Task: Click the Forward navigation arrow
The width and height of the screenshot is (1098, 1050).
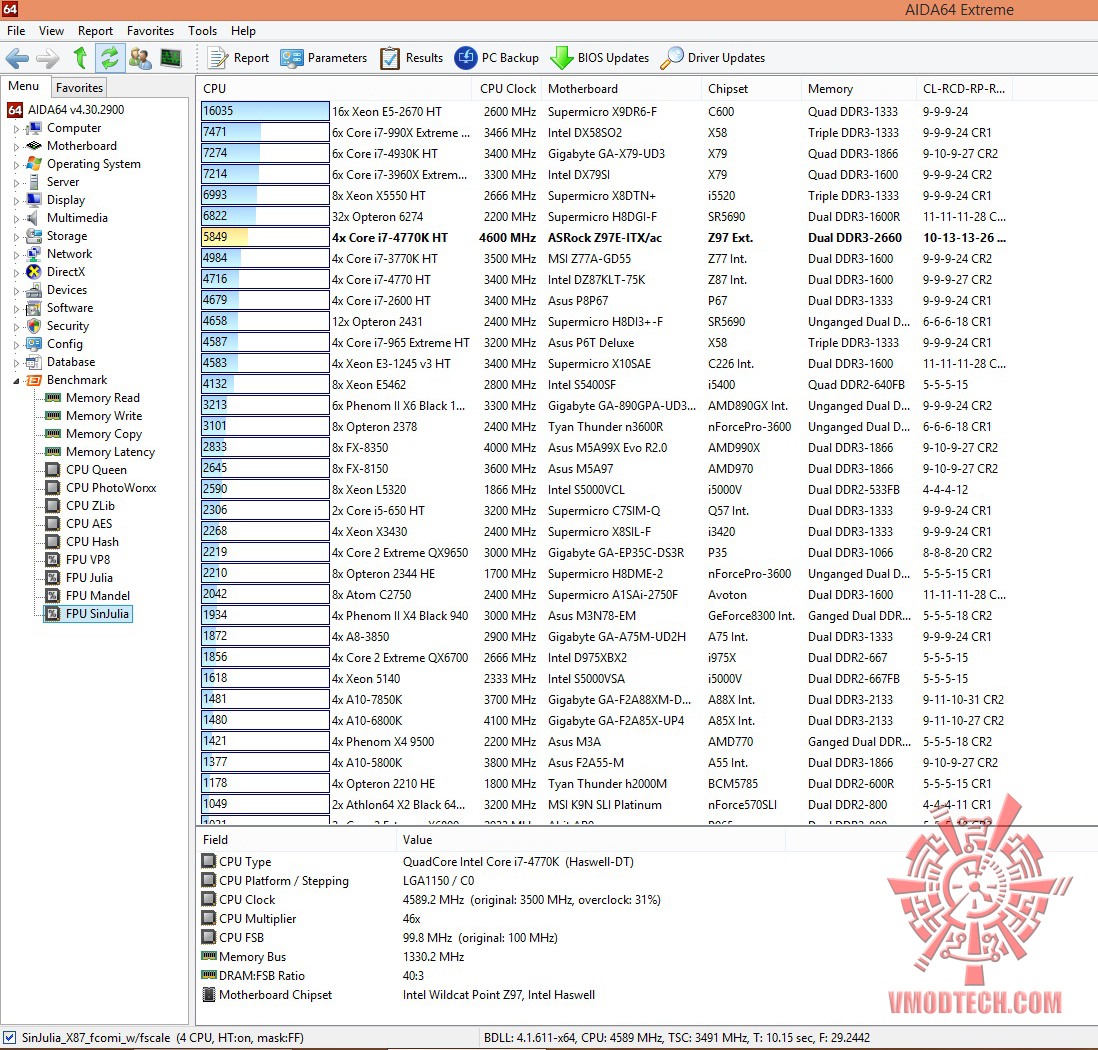Action: click(48, 58)
